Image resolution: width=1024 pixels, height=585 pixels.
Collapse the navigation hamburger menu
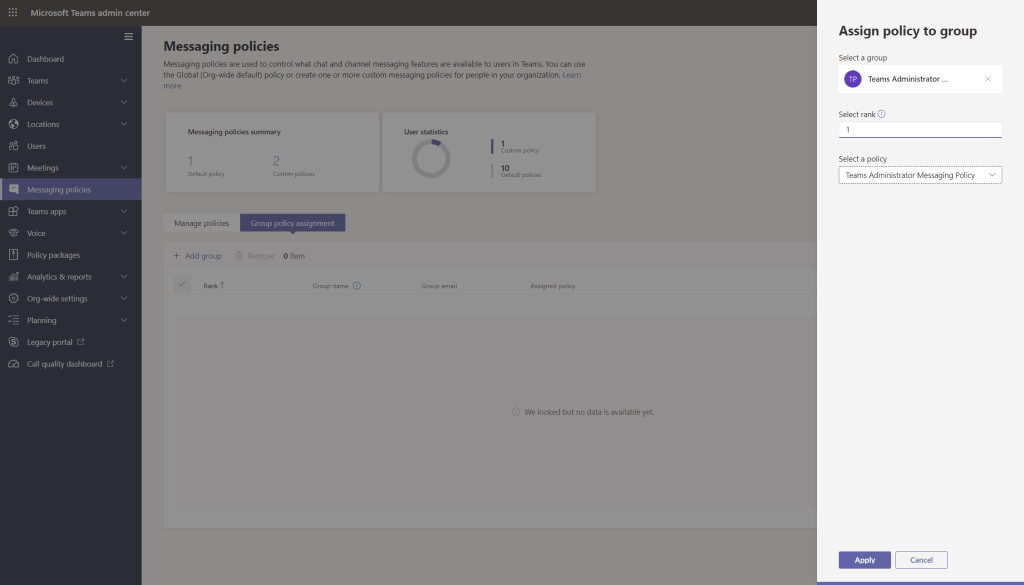[128, 37]
